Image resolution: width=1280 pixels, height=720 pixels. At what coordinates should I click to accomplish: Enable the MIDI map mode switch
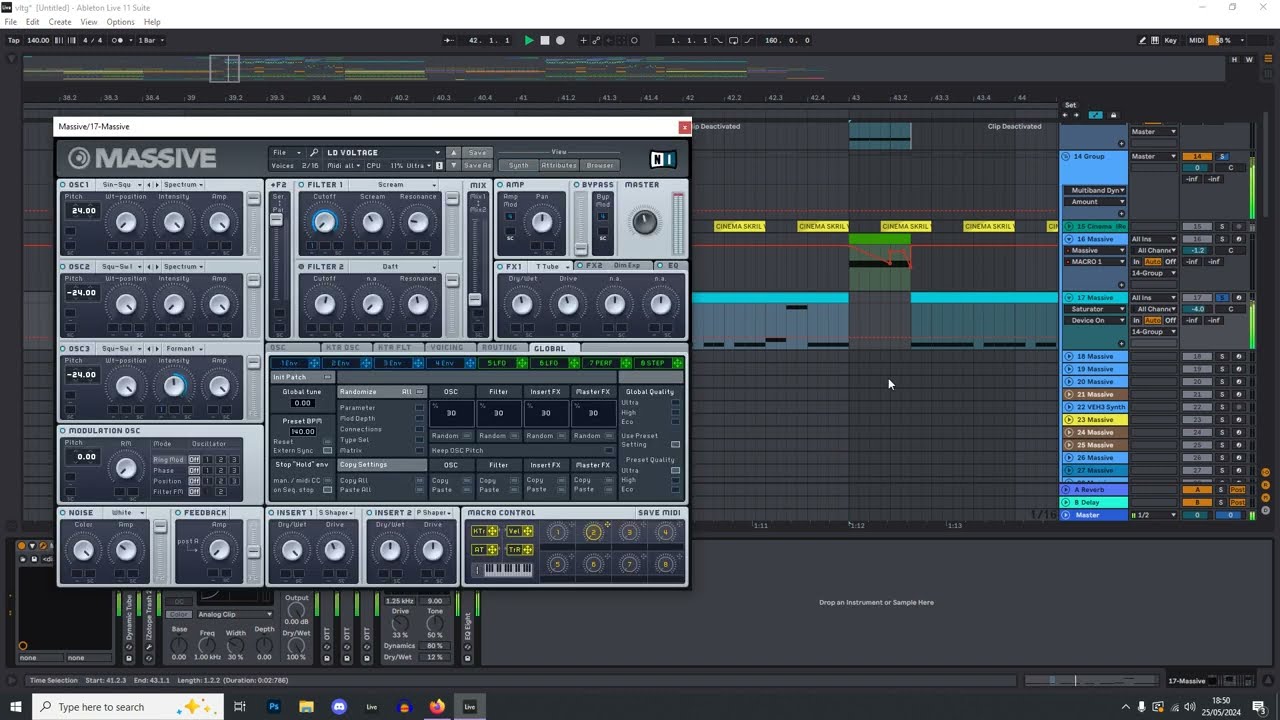click(1197, 40)
